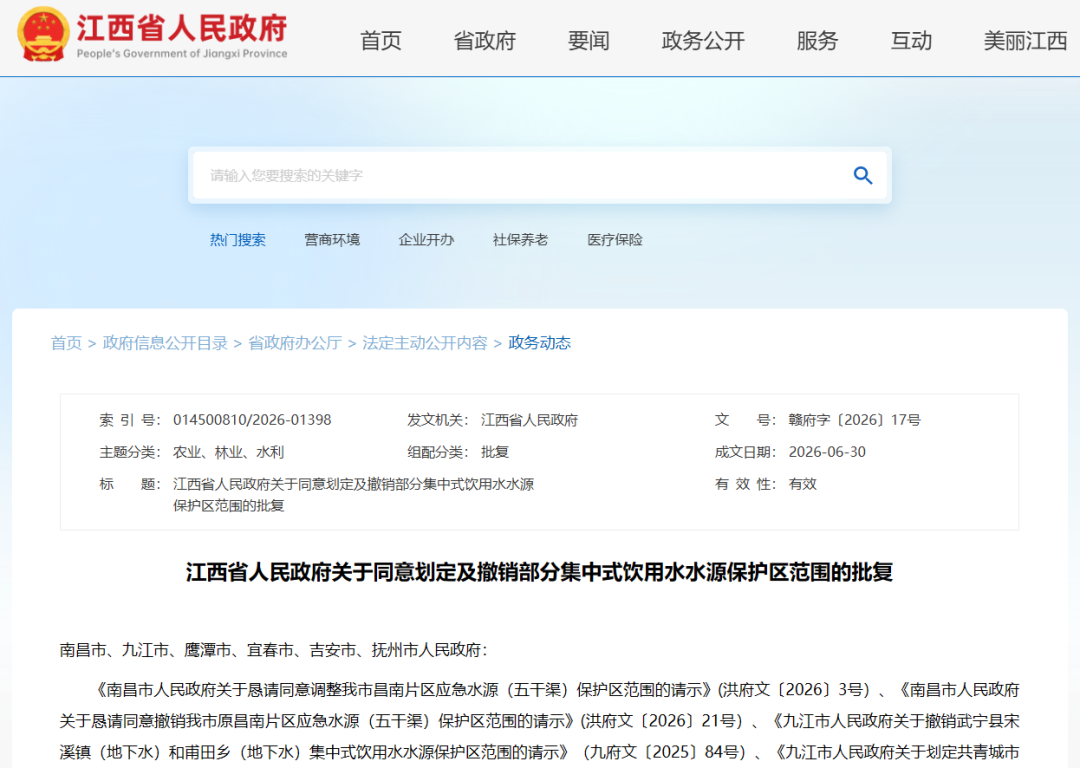The image size is (1080, 768).
Task: Click the 主题分类 field label
Action: coord(129,453)
